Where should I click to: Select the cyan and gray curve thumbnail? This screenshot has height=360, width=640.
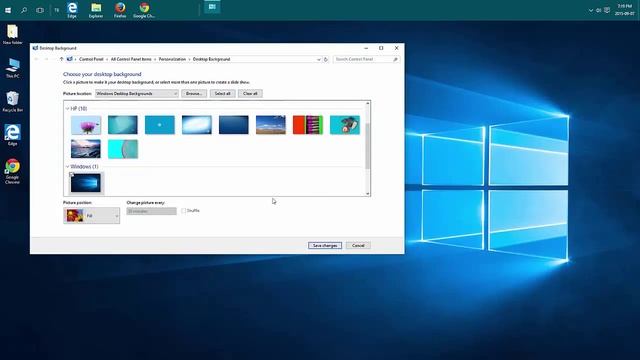pos(123,149)
